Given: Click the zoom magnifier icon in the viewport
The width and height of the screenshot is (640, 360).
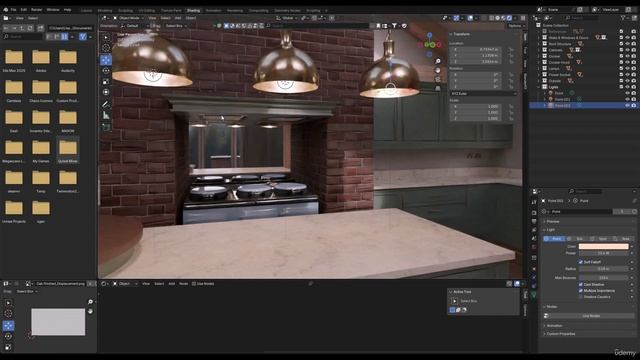Looking at the screenshot, I should [x=438, y=61].
